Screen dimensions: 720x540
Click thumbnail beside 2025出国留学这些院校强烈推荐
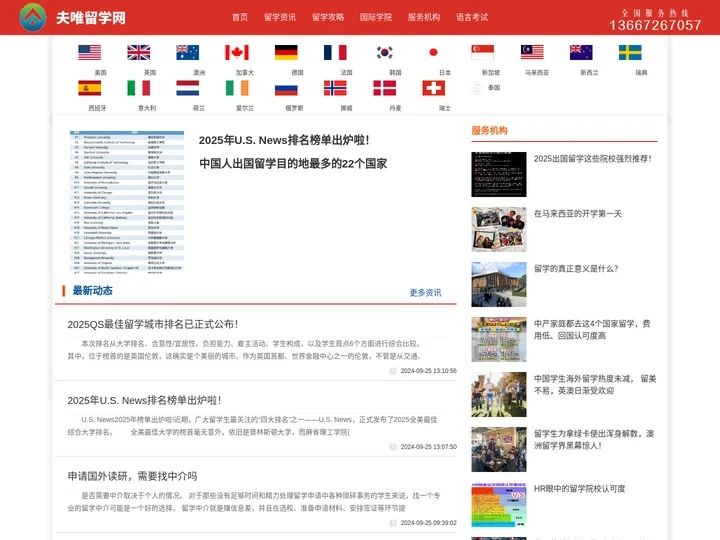(x=499, y=174)
